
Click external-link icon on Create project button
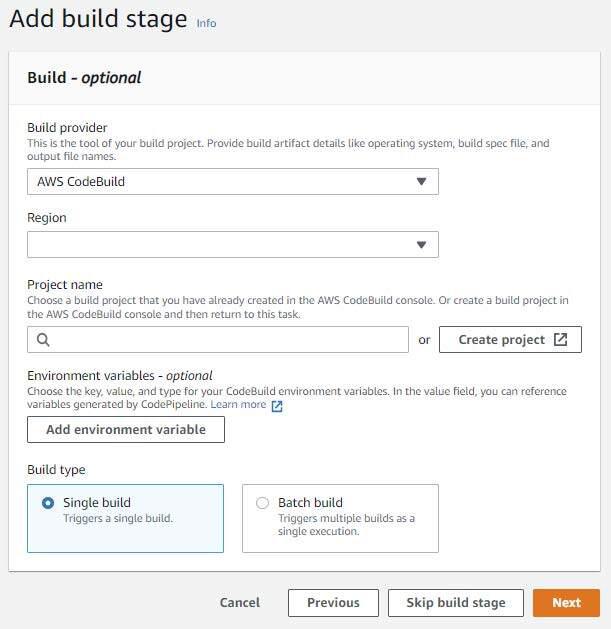pos(560,340)
